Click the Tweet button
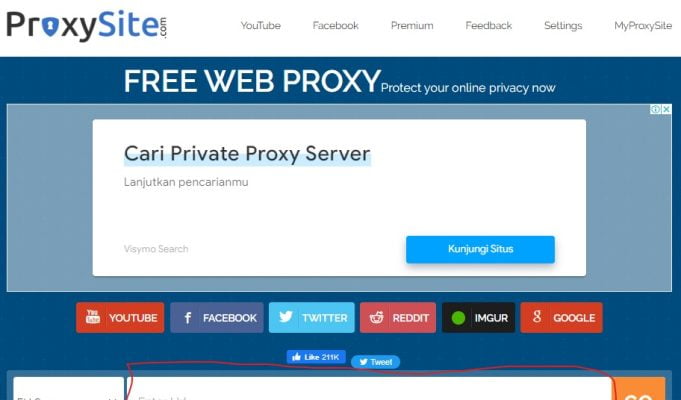The width and height of the screenshot is (681, 400). click(376, 362)
